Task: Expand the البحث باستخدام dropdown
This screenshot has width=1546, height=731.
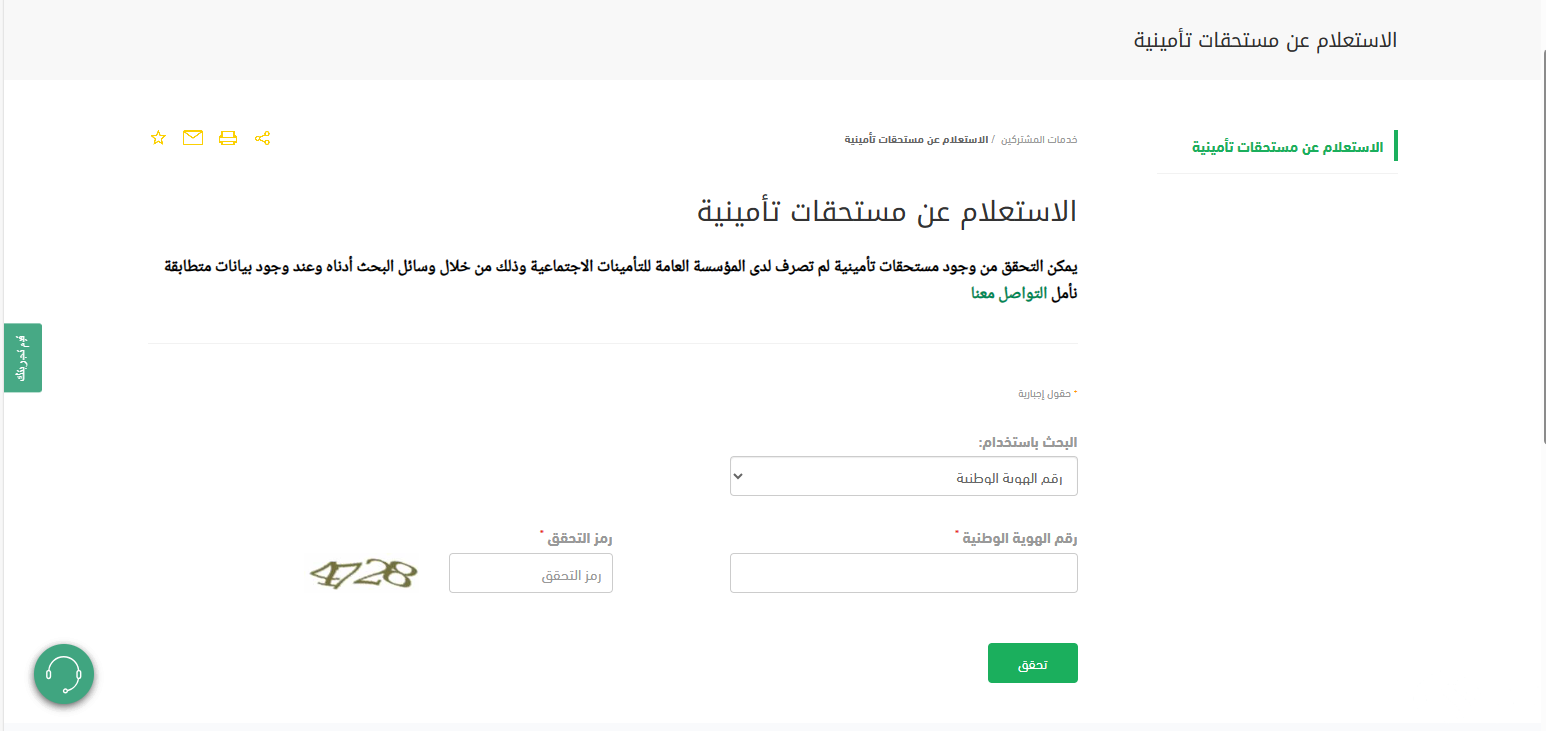Action: coord(904,476)
